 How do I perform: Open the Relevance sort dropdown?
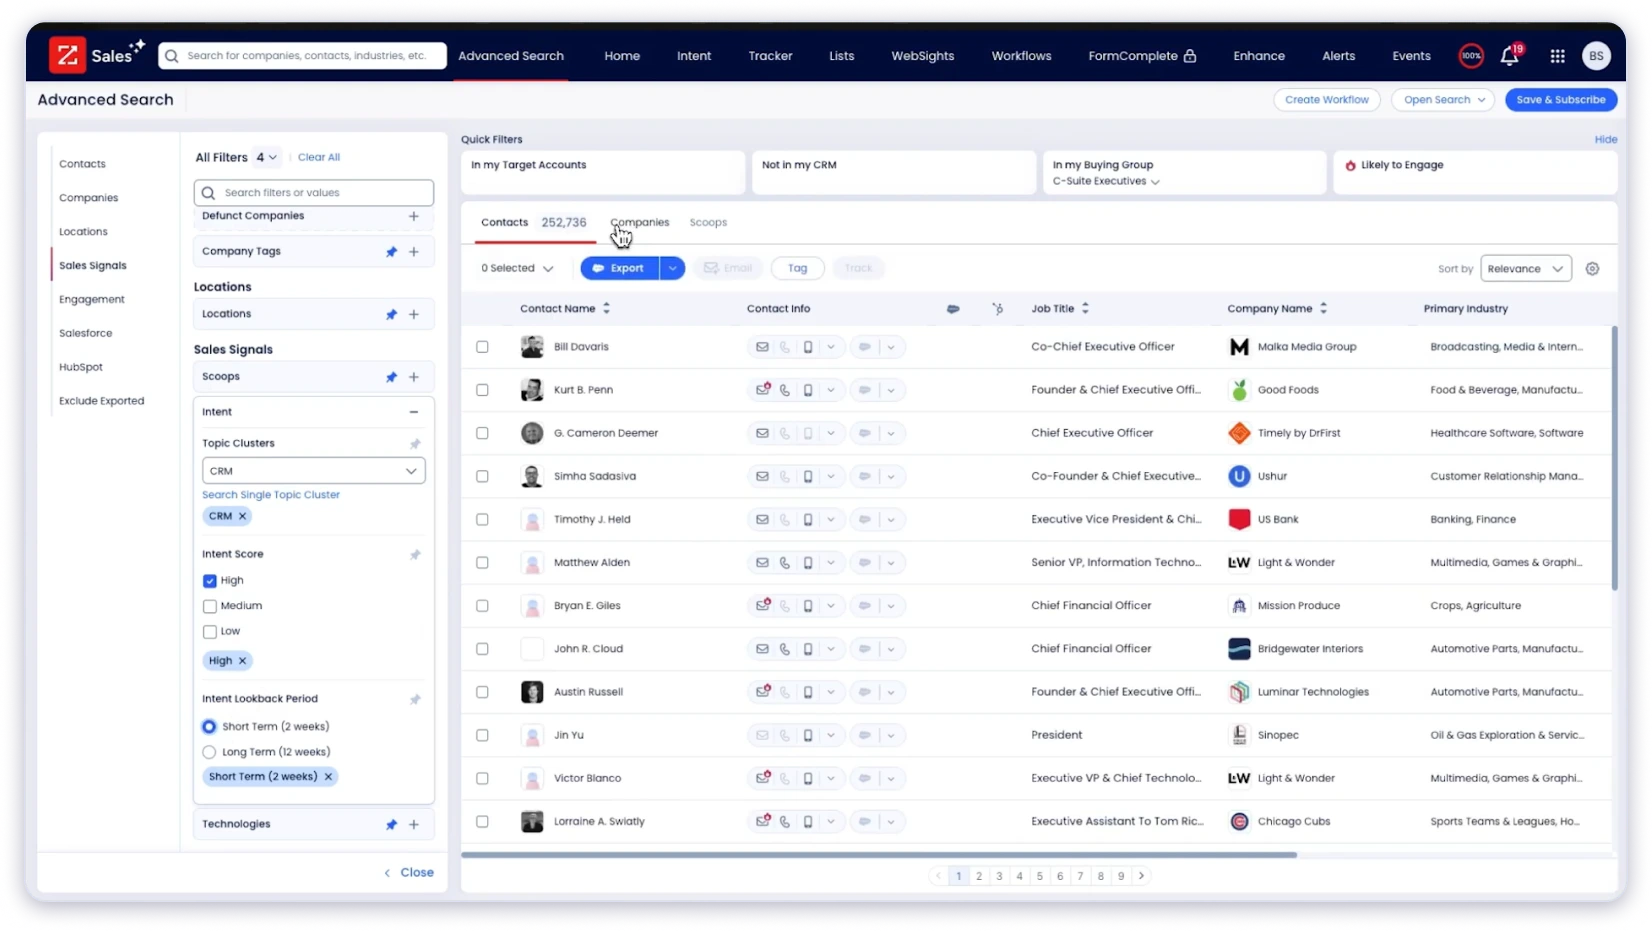[1526, 268]
